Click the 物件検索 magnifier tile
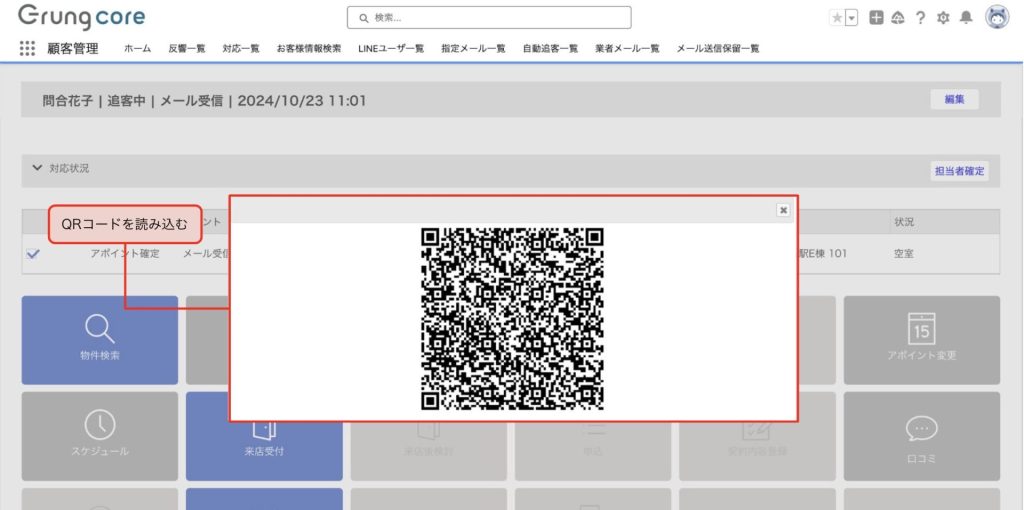The width and height of the screenshot is (1024, 510). click(99, 340)
